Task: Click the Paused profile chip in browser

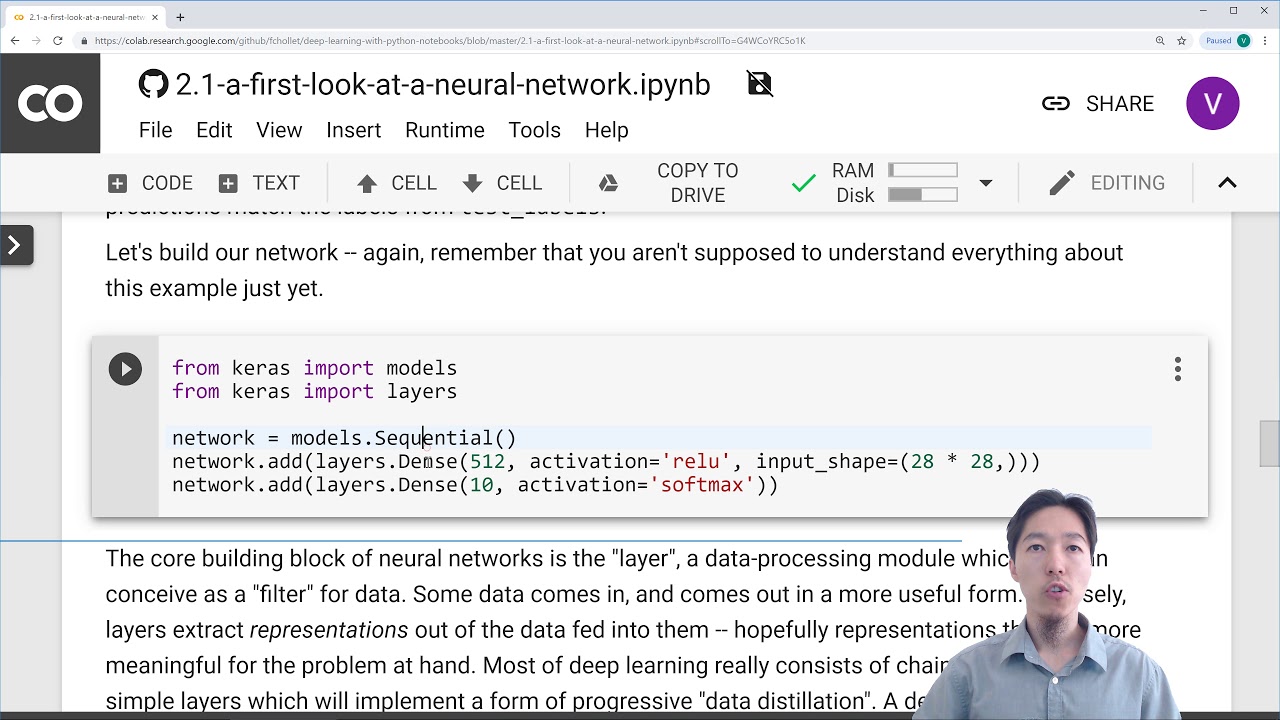Action: (1227, 41)
